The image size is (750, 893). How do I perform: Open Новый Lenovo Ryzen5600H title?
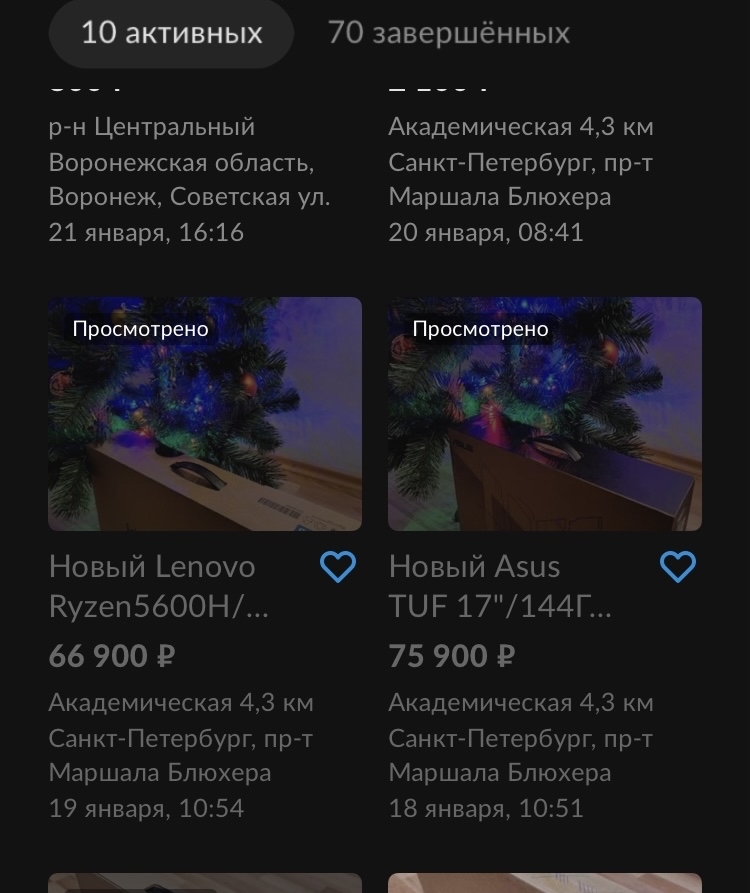pos(159,587)
